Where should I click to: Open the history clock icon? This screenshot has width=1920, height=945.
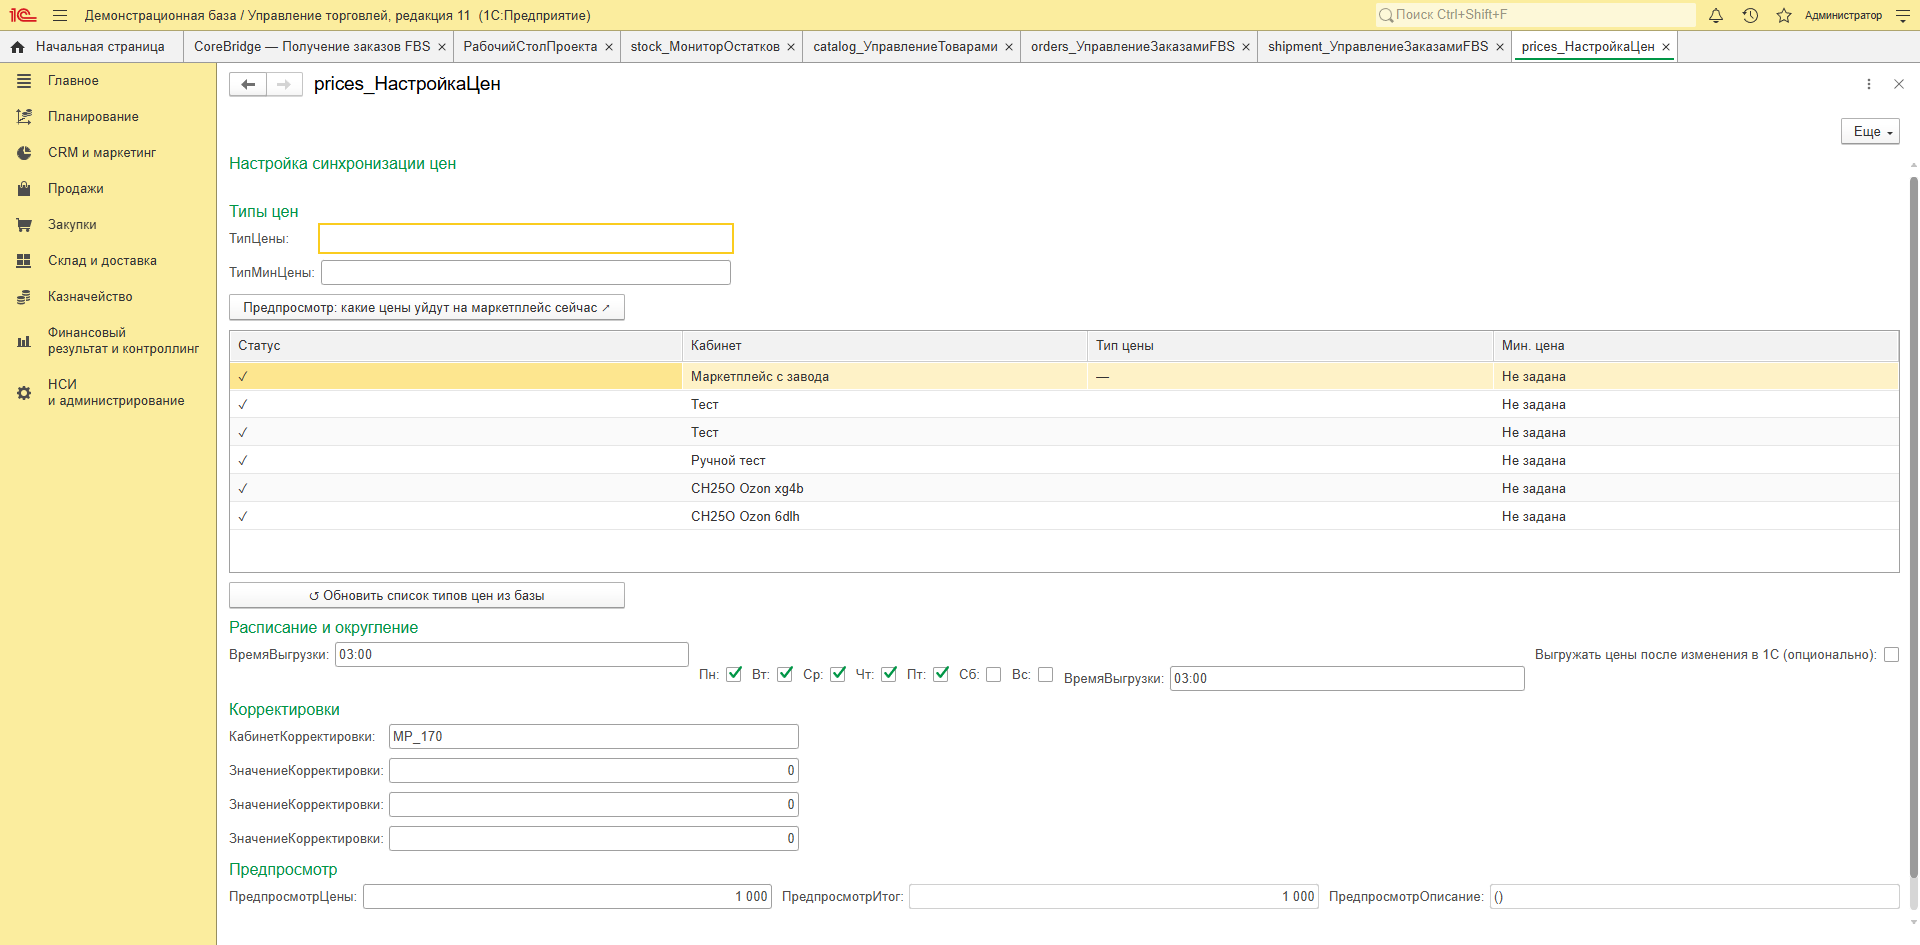pyautogui.click(x=1750, y=15)
